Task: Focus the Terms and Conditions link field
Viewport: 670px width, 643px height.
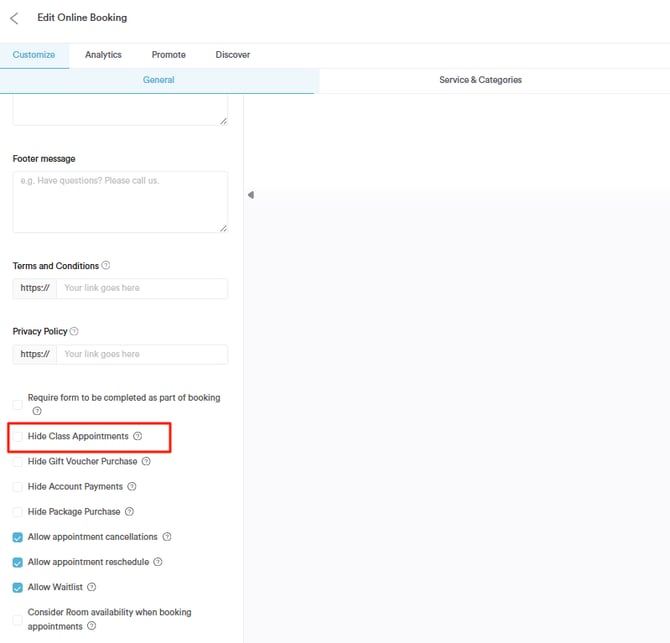Action: pos(142,288)
